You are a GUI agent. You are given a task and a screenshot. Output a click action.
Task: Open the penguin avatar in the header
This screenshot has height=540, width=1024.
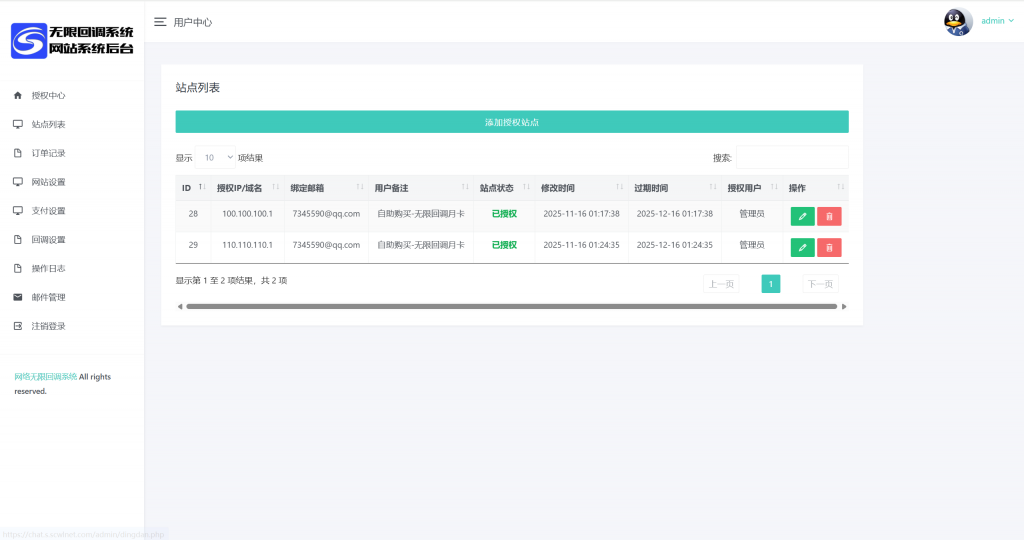pyautogui.click(x=957, y=22)
